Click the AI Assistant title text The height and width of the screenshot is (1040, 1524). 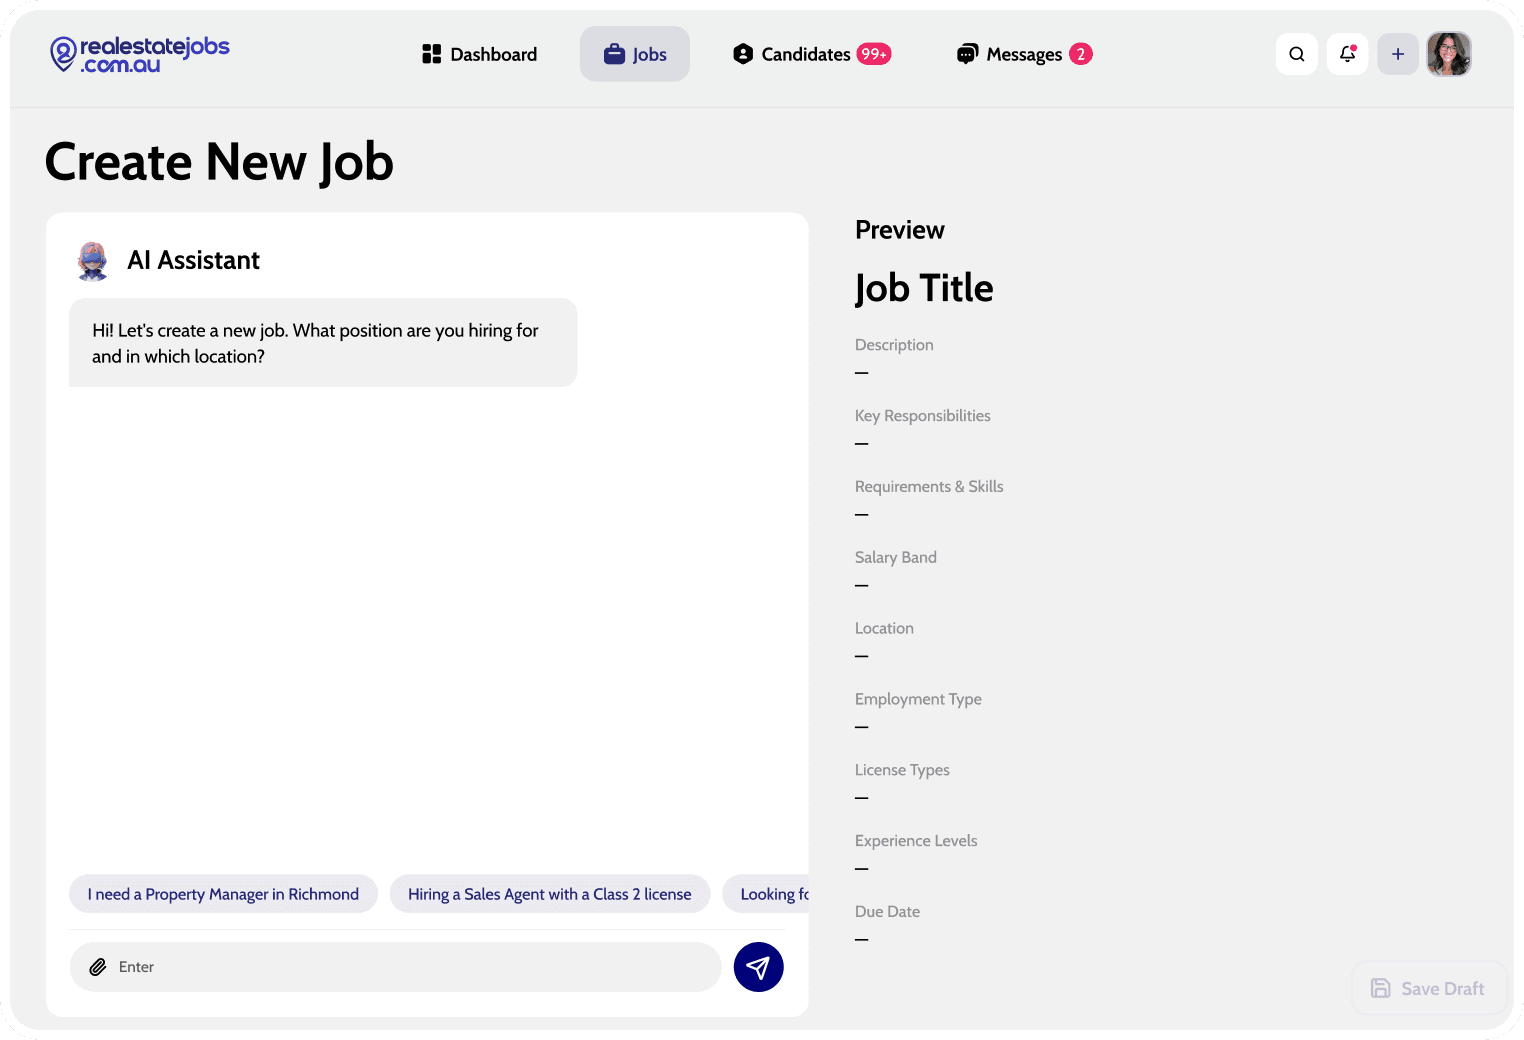(194, 261)
